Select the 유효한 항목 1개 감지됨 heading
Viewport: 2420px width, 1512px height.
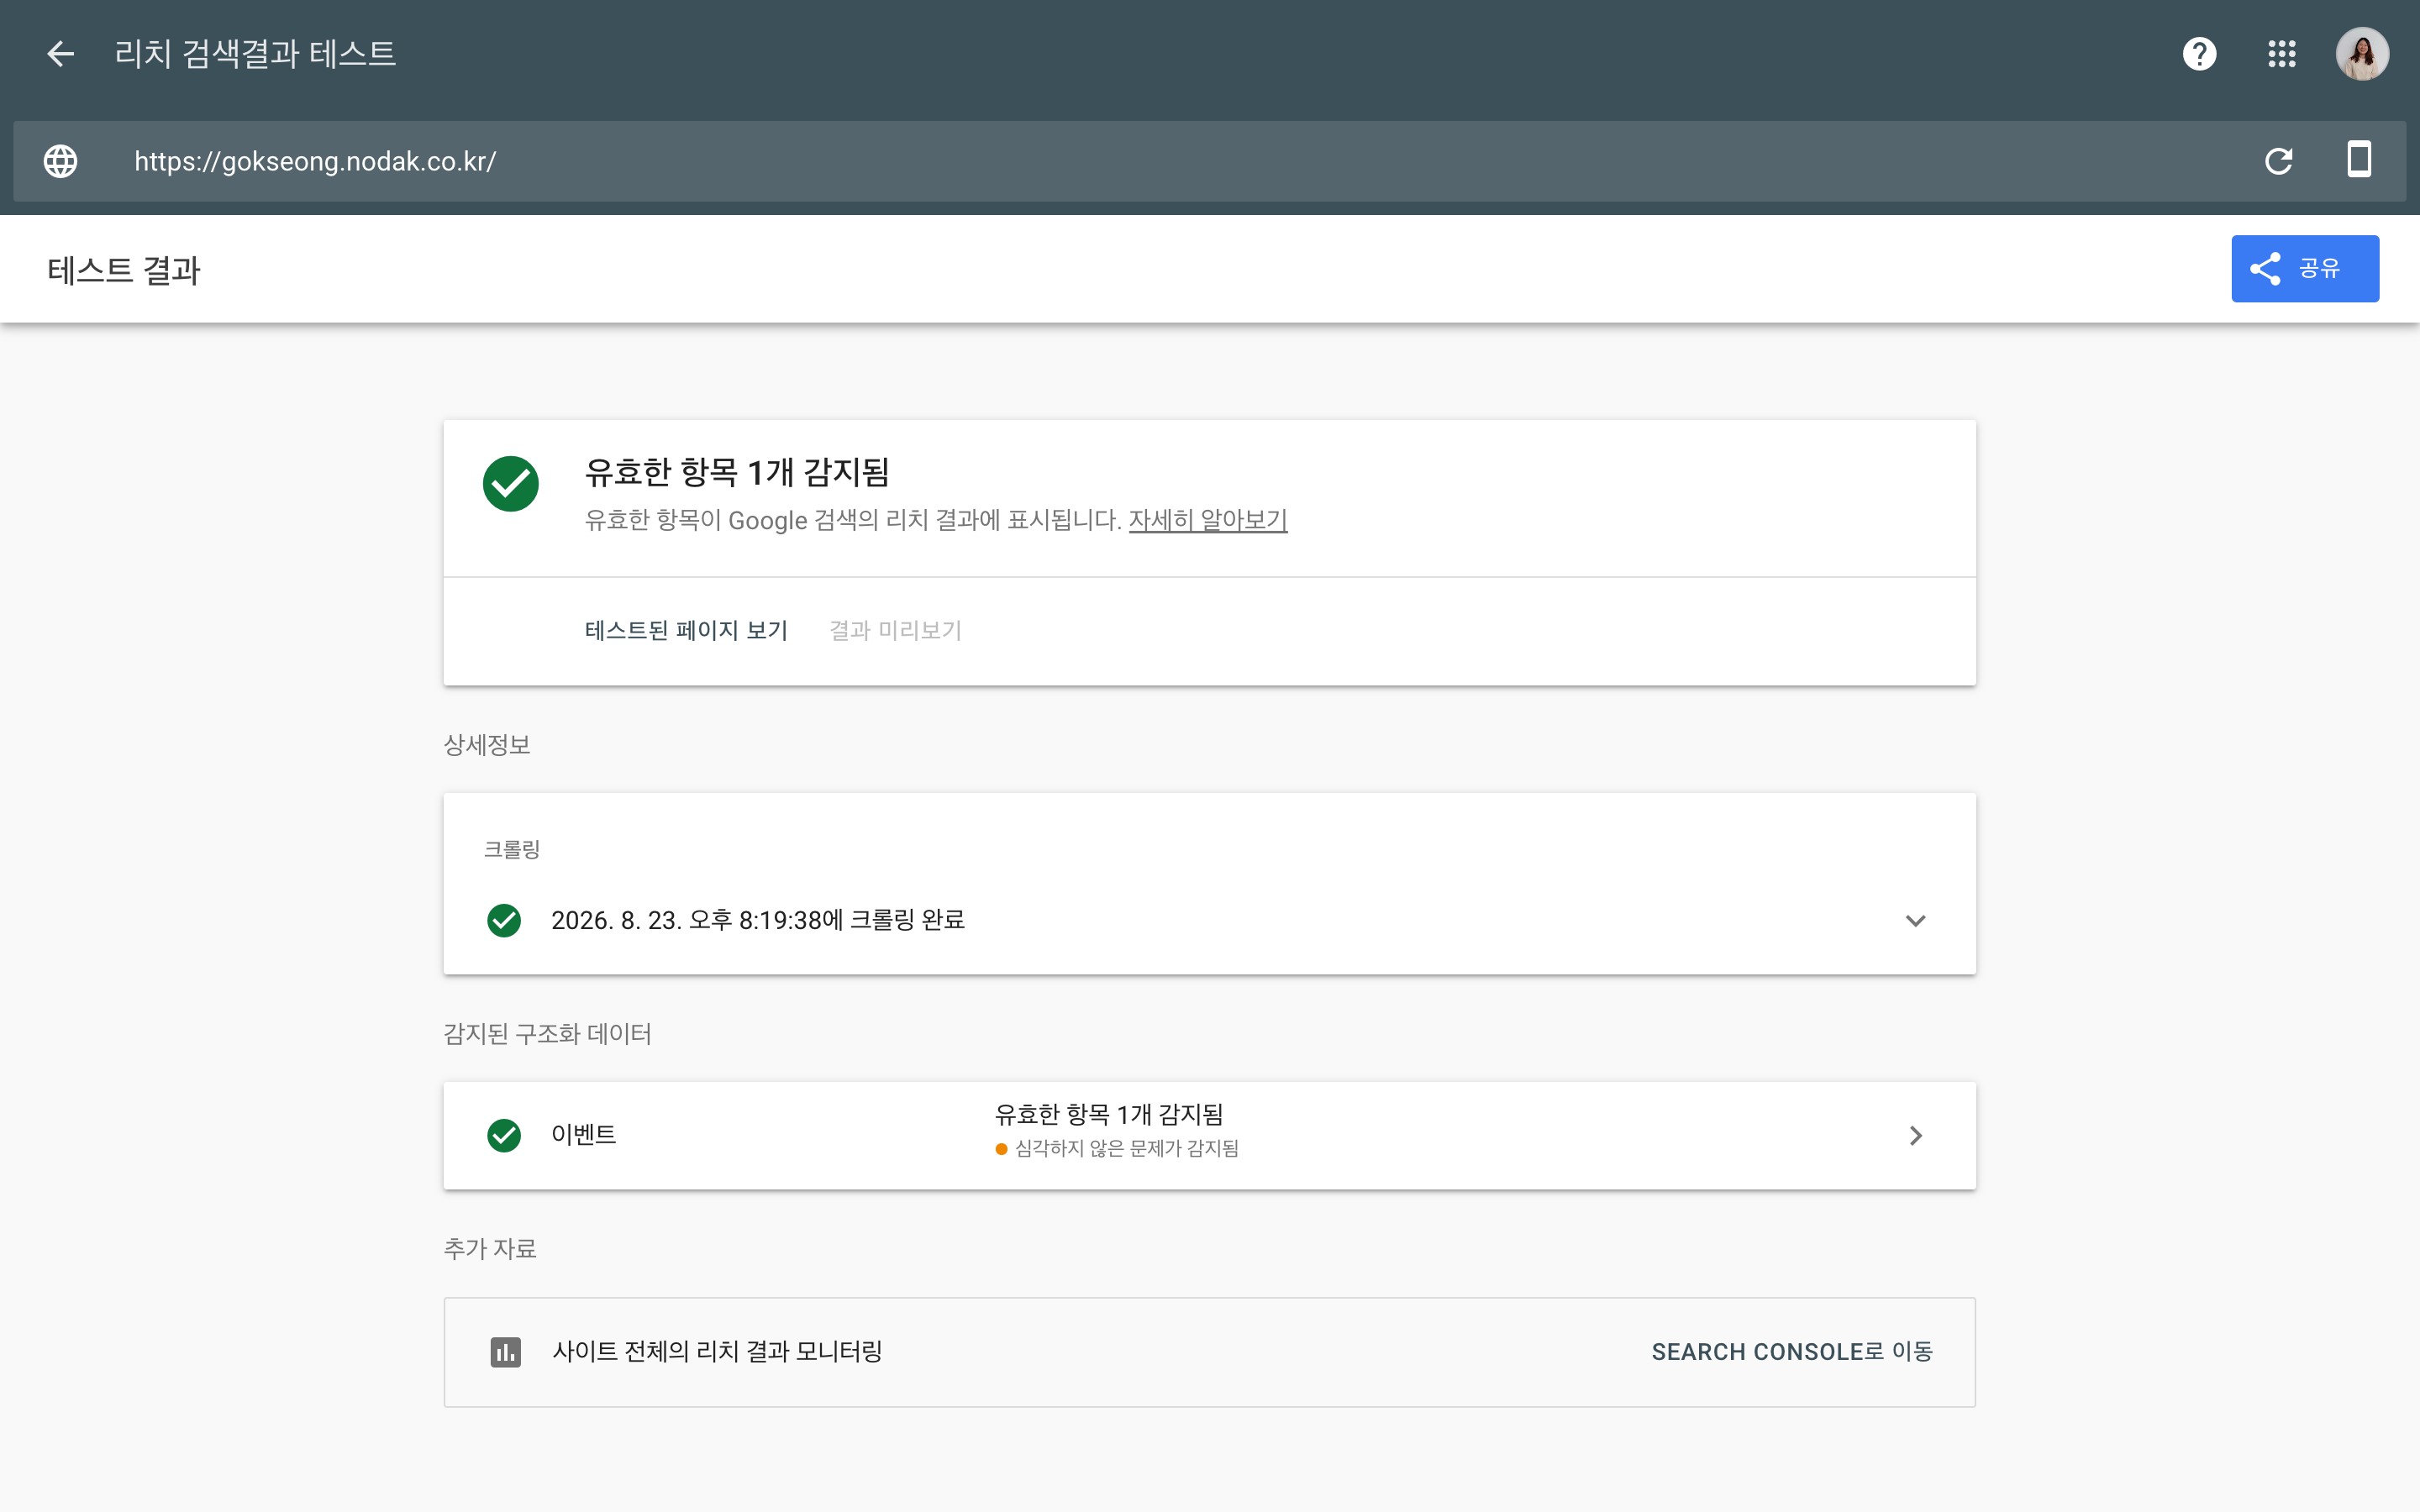tap(737, 471)
